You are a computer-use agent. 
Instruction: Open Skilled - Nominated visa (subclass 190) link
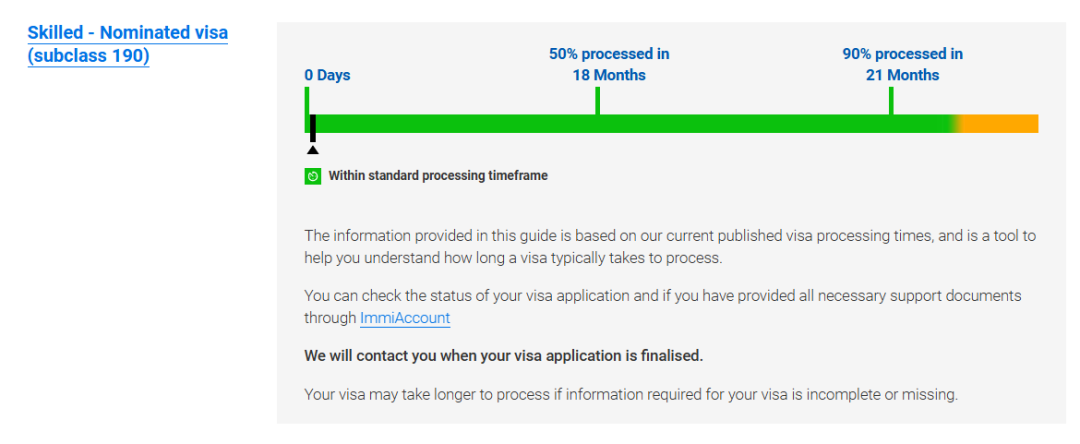coord(127,43)
